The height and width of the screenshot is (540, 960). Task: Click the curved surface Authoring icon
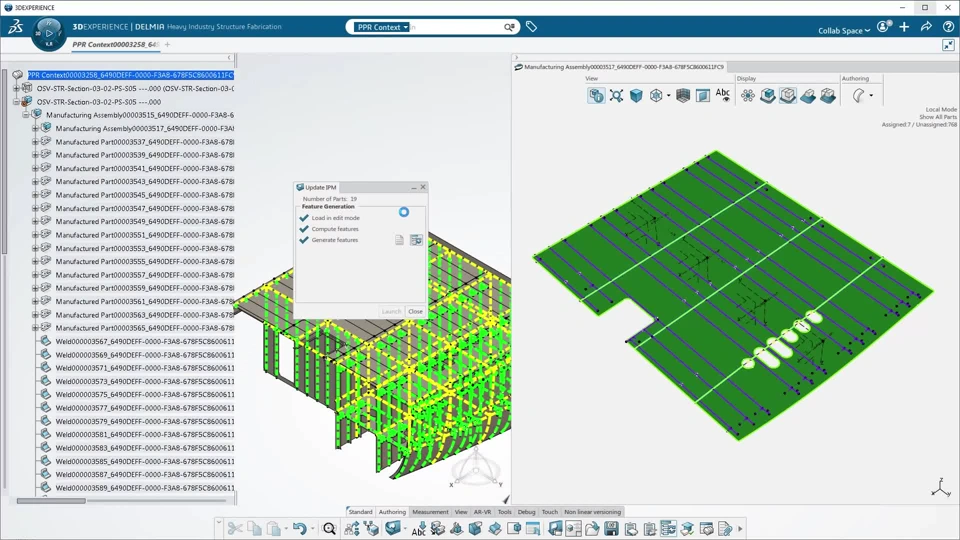pyautogui.click(x=859, y=96)
